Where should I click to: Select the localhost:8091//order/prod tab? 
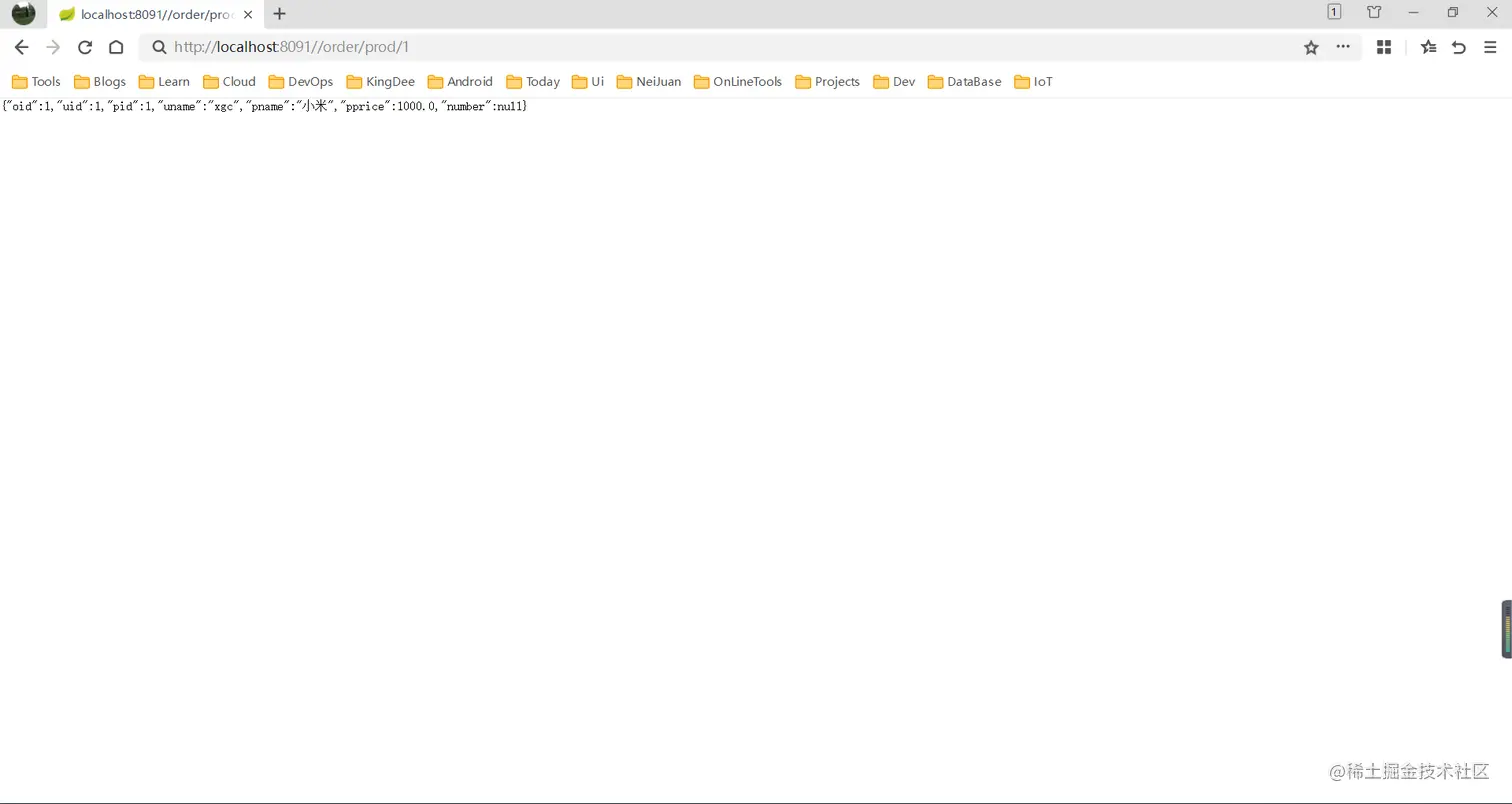pos(155,14)
